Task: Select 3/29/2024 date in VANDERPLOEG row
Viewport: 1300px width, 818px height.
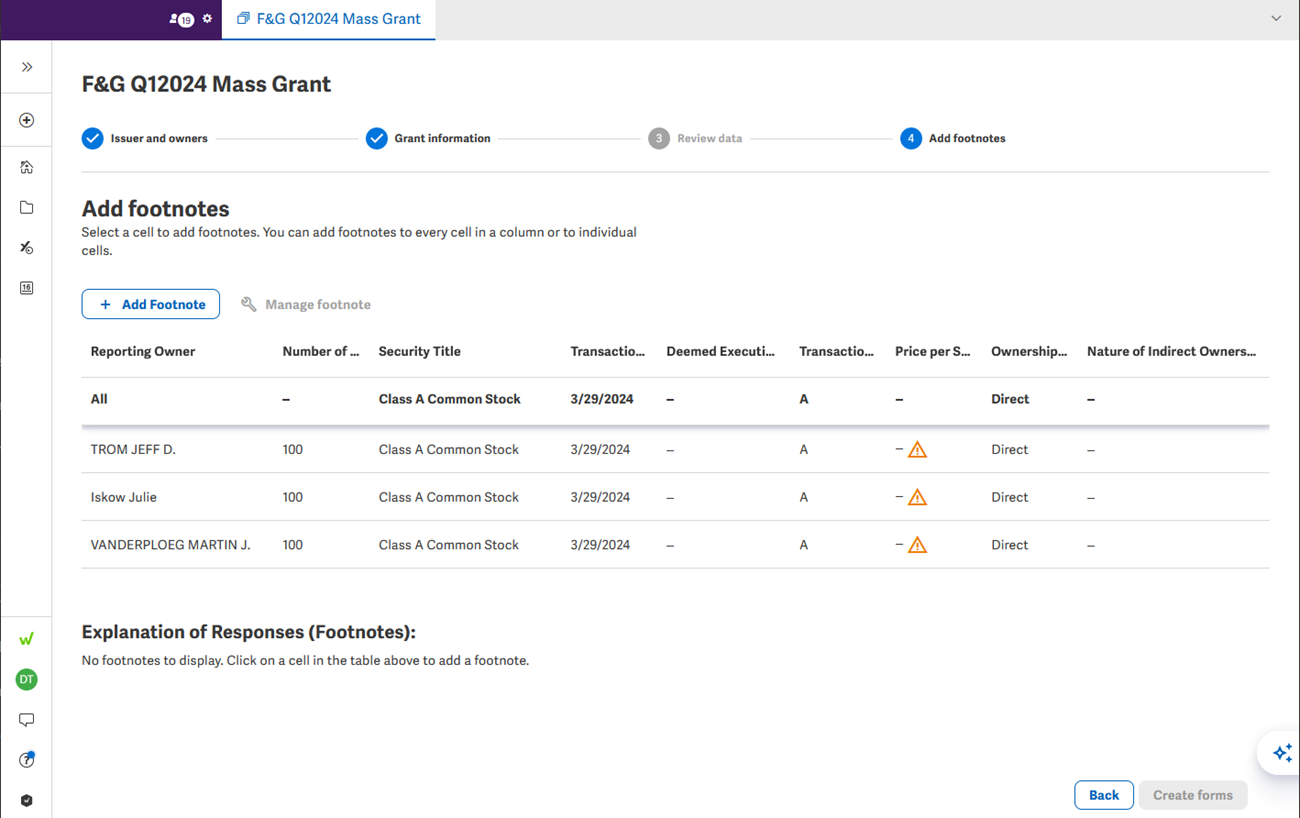Action: click(600, 545)
